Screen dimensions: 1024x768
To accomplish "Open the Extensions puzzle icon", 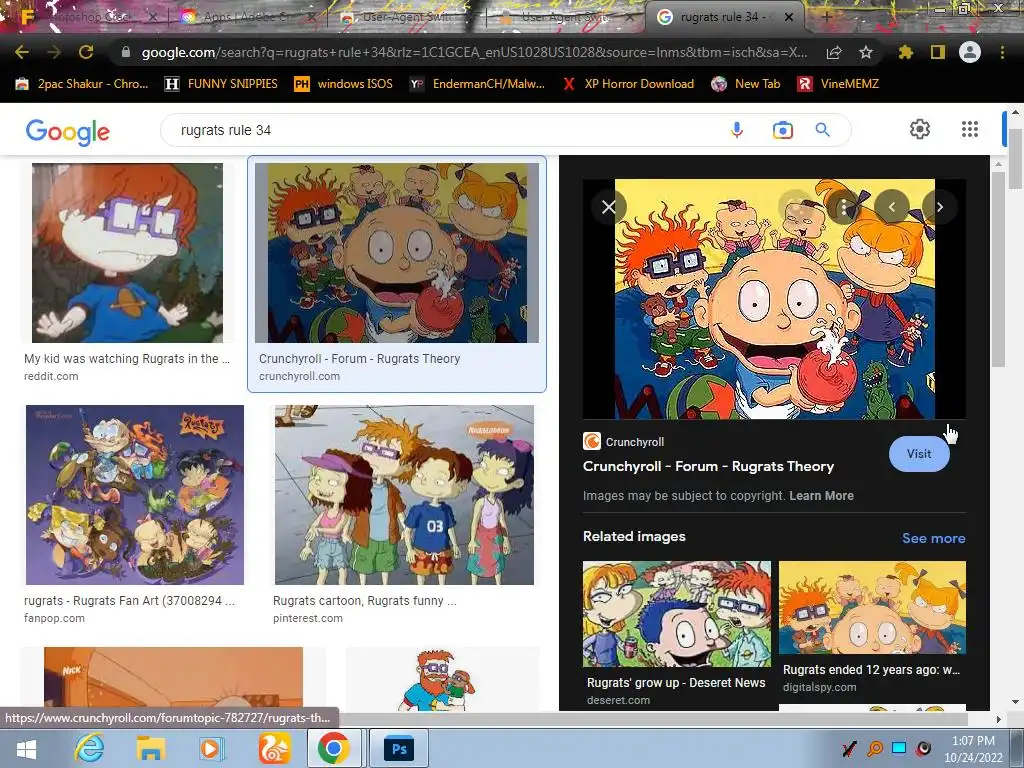I will point(906,52).
